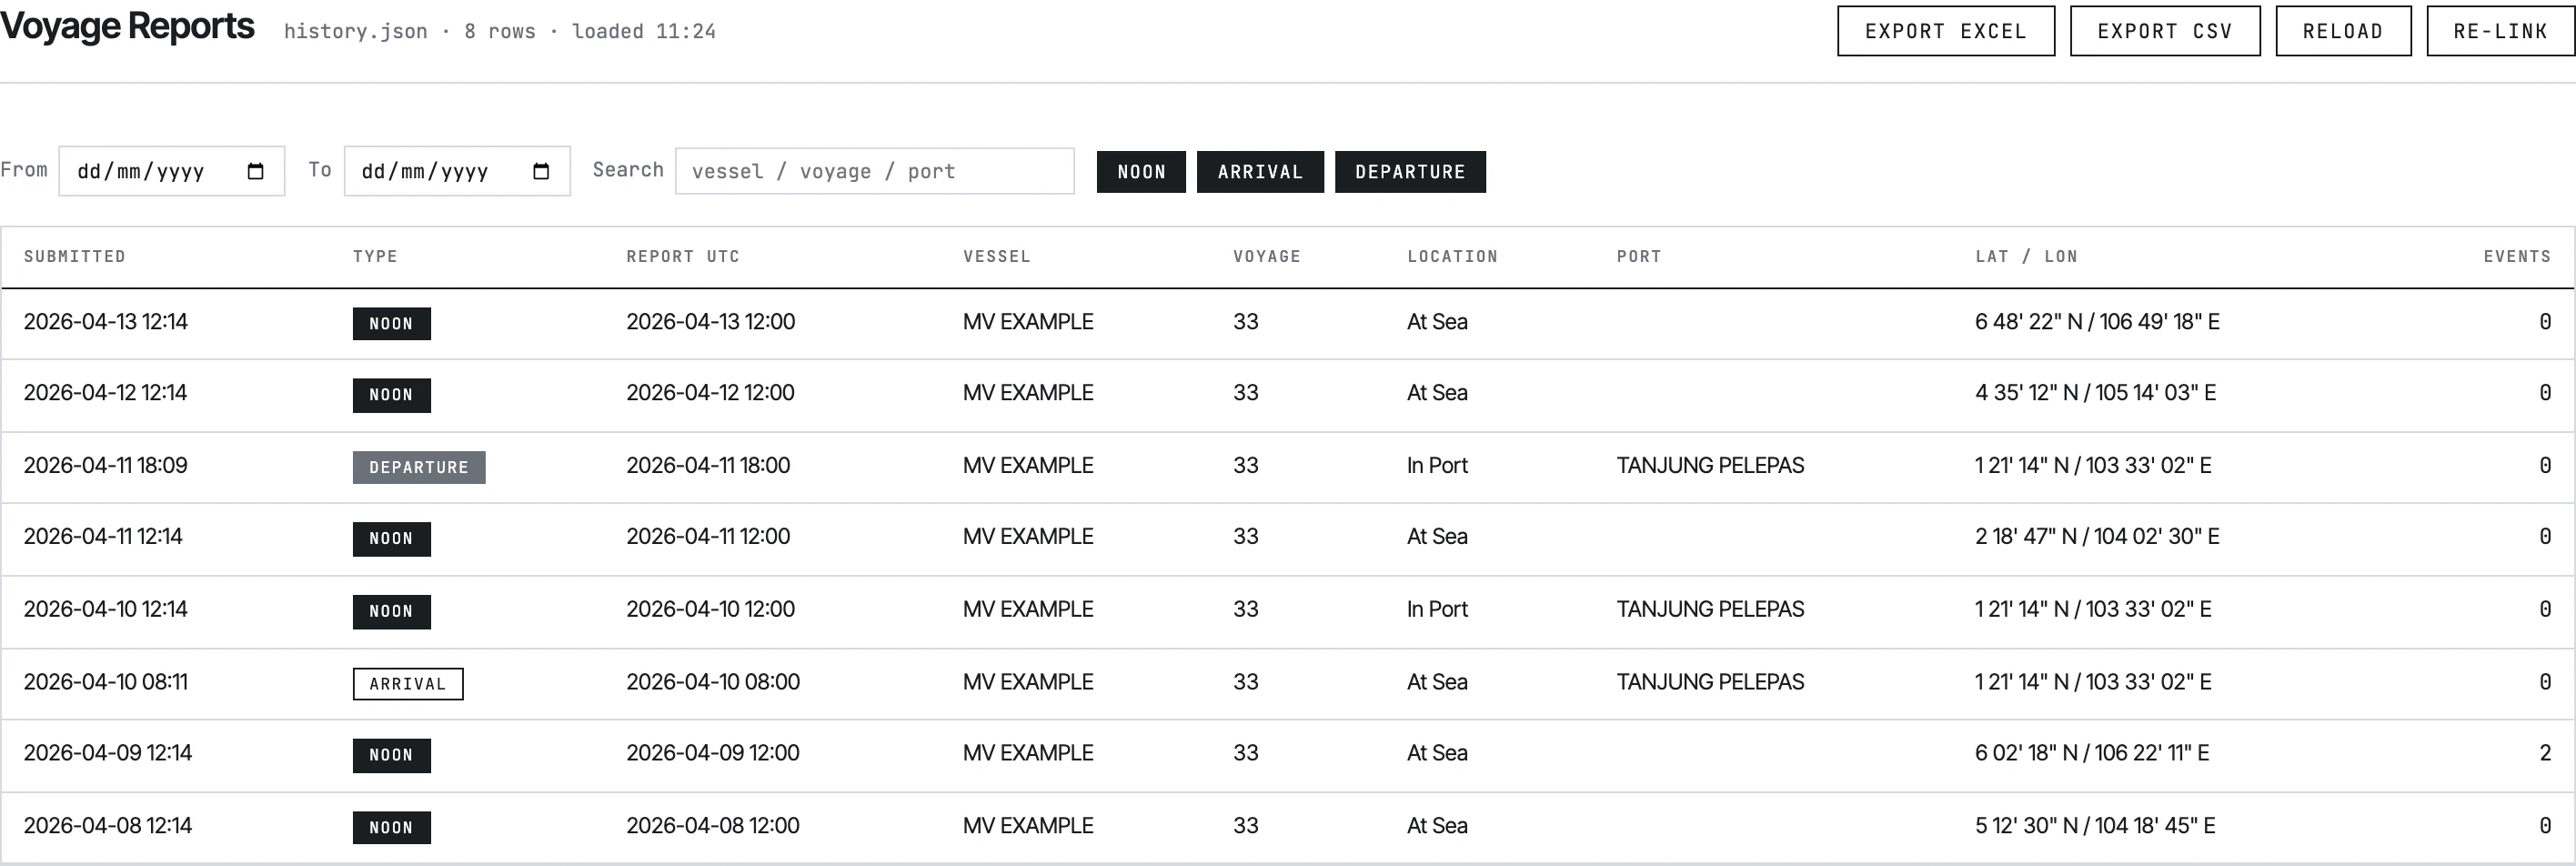Click the Export Excel button
The image size is (2576, 866).
tap(1946, 31)
